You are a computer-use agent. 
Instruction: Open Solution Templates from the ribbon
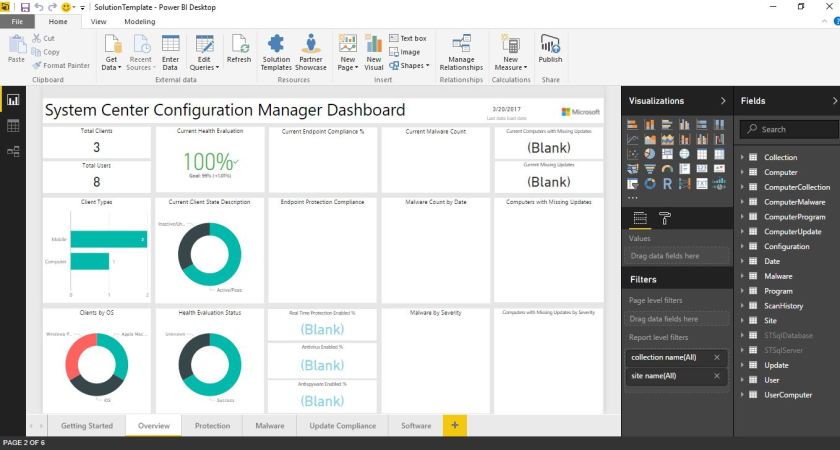point(276,52)
